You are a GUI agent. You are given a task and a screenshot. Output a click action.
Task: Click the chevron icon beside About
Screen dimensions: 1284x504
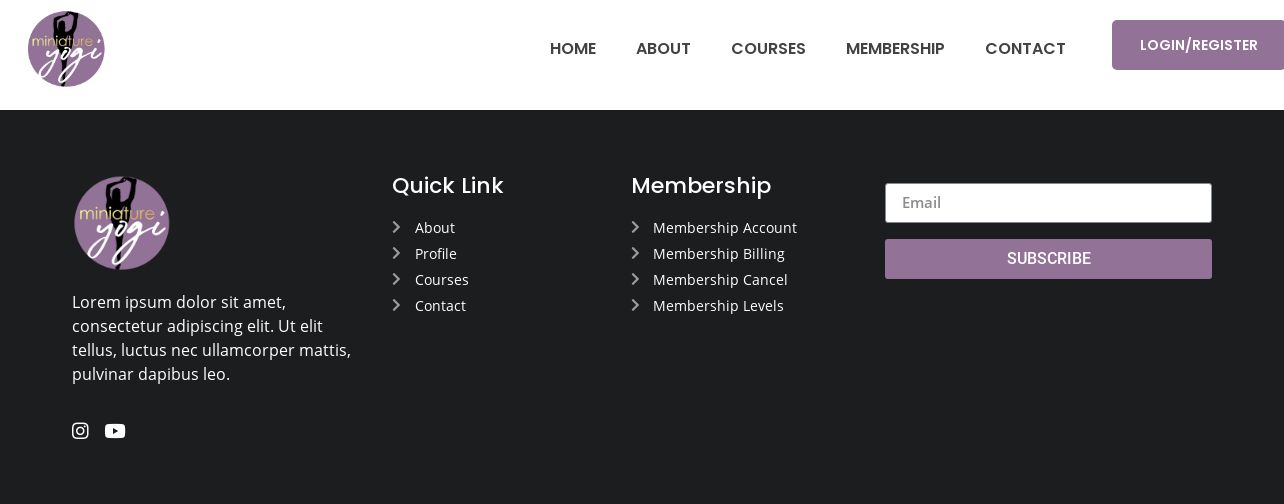396,227
